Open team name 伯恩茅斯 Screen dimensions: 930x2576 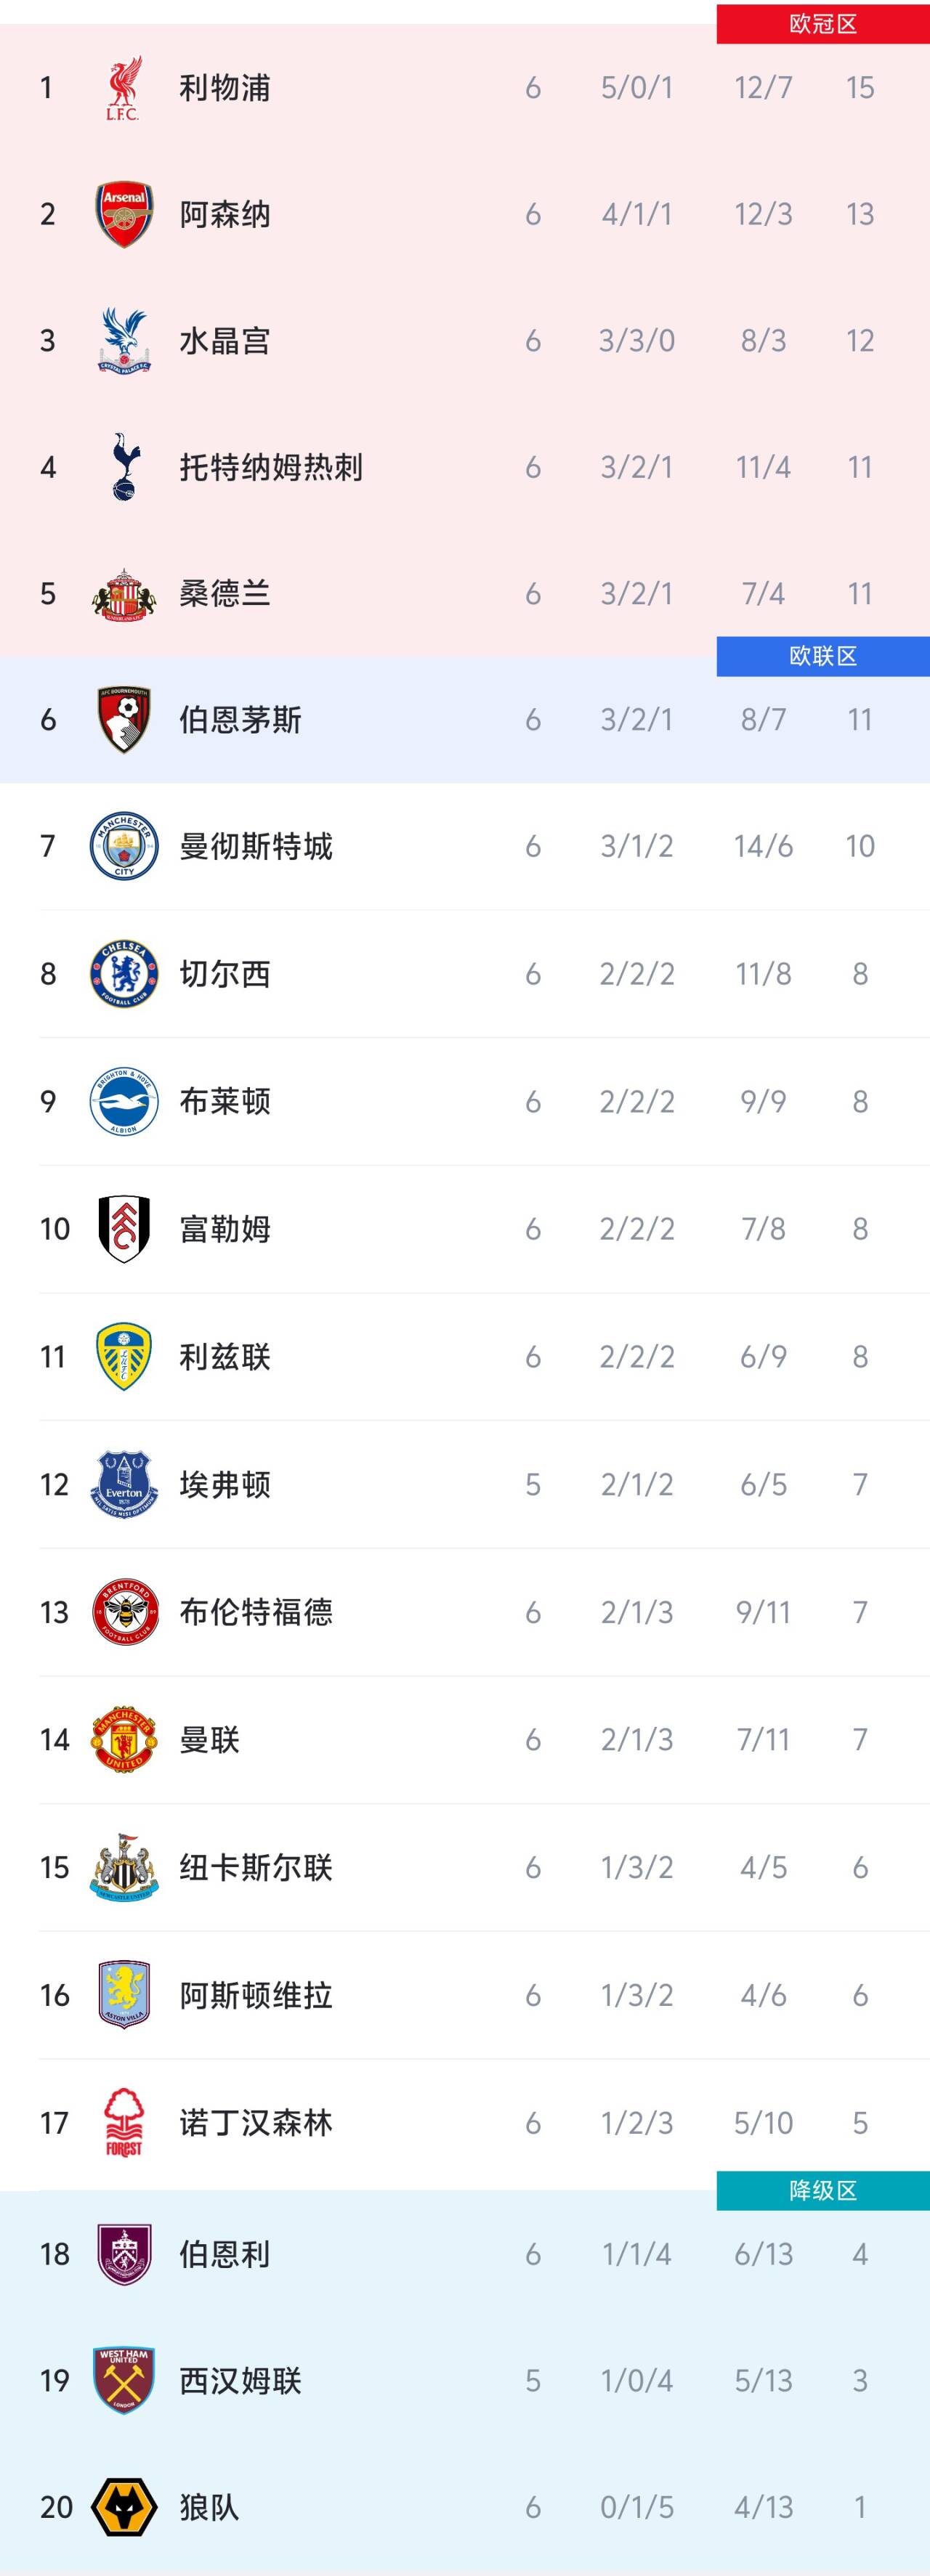tap(240, 720)
